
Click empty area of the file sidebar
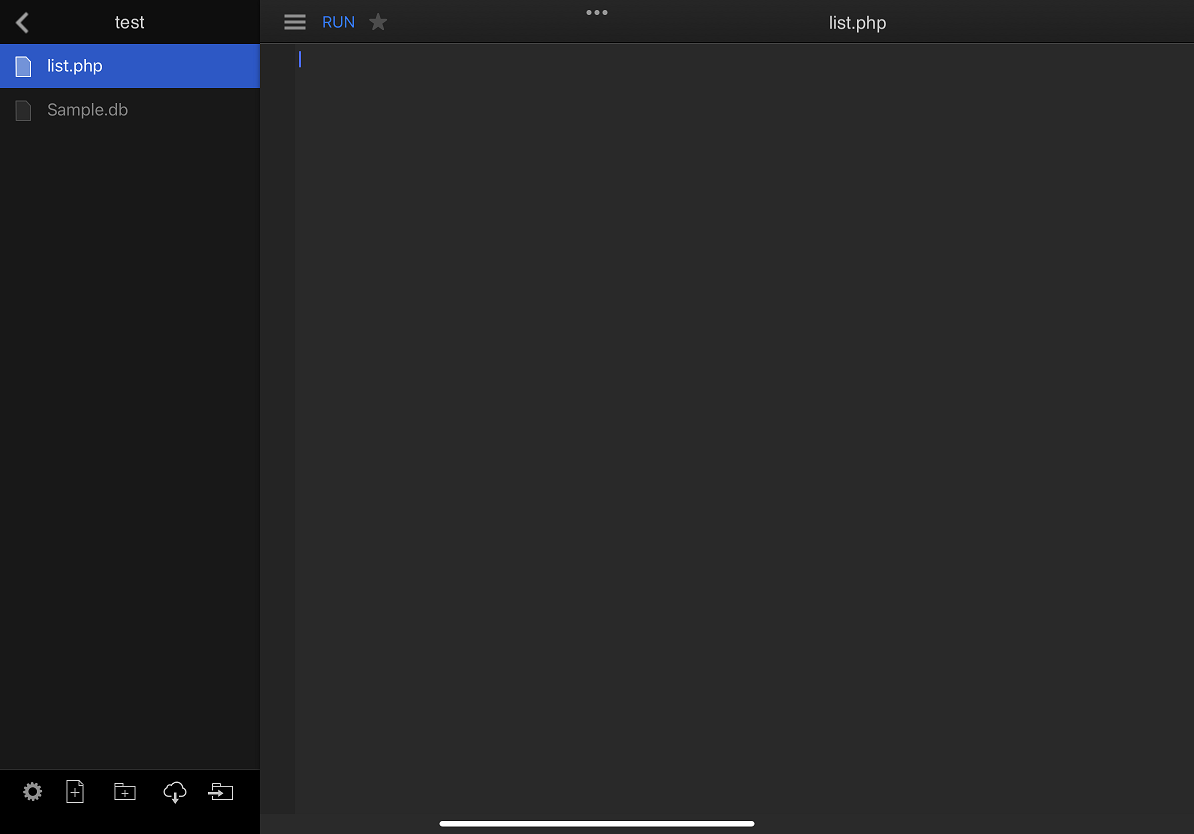130,450
